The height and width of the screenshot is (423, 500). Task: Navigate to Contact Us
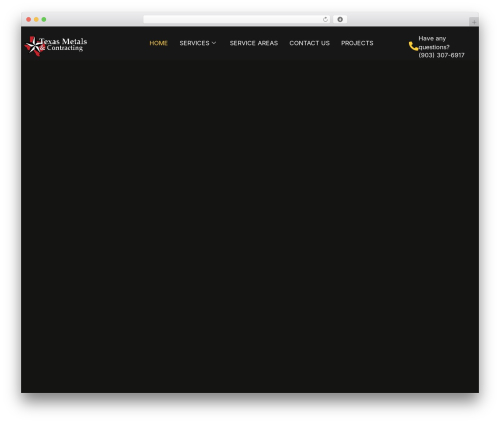309,43
